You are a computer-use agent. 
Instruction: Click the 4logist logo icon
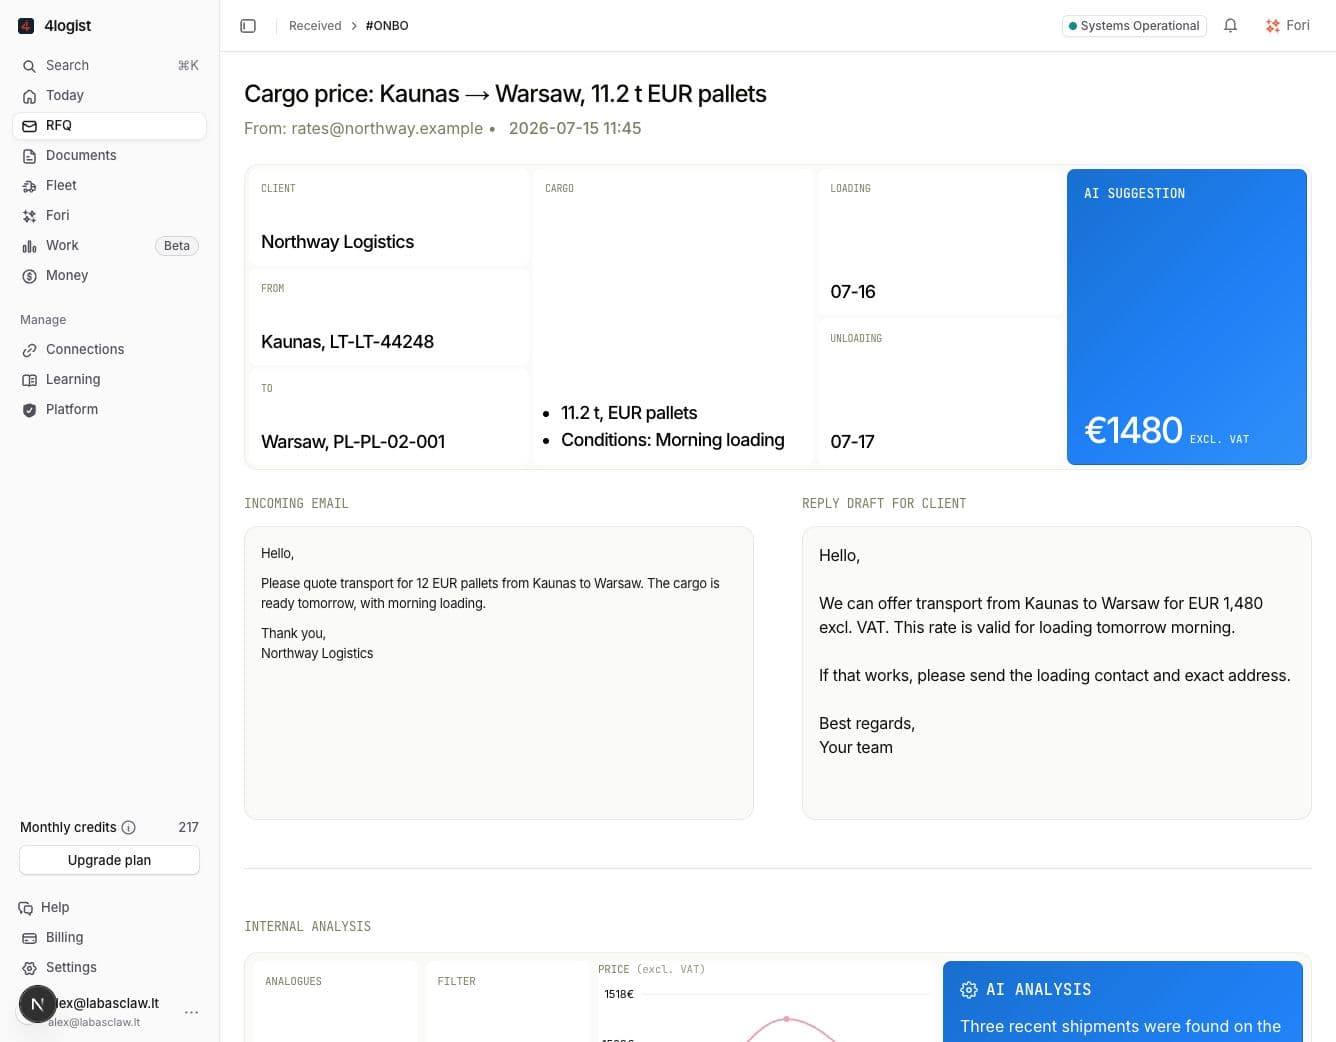click(27, 26)
